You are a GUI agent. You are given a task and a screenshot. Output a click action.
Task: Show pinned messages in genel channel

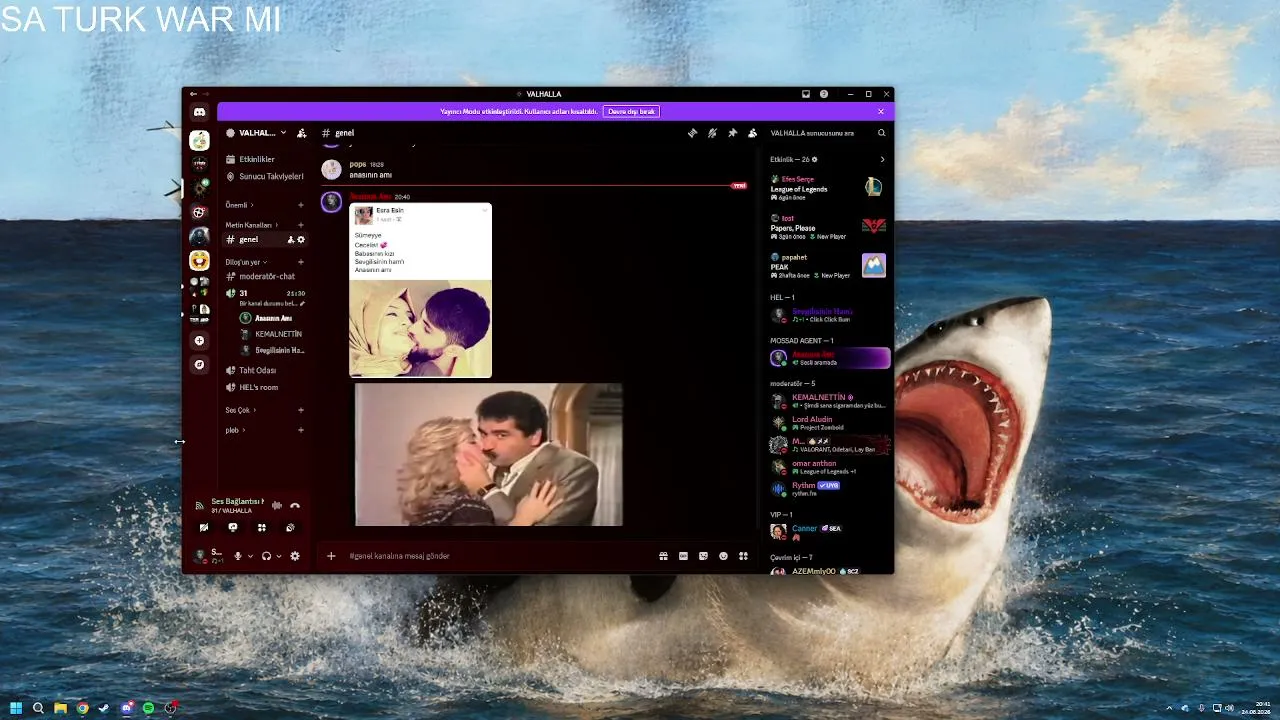click(x=732, y=133)
